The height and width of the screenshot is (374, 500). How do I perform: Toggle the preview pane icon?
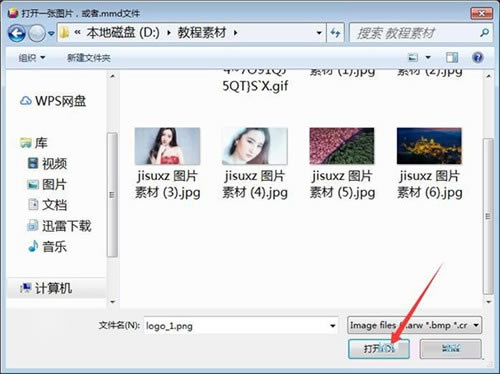pos(452,58)
